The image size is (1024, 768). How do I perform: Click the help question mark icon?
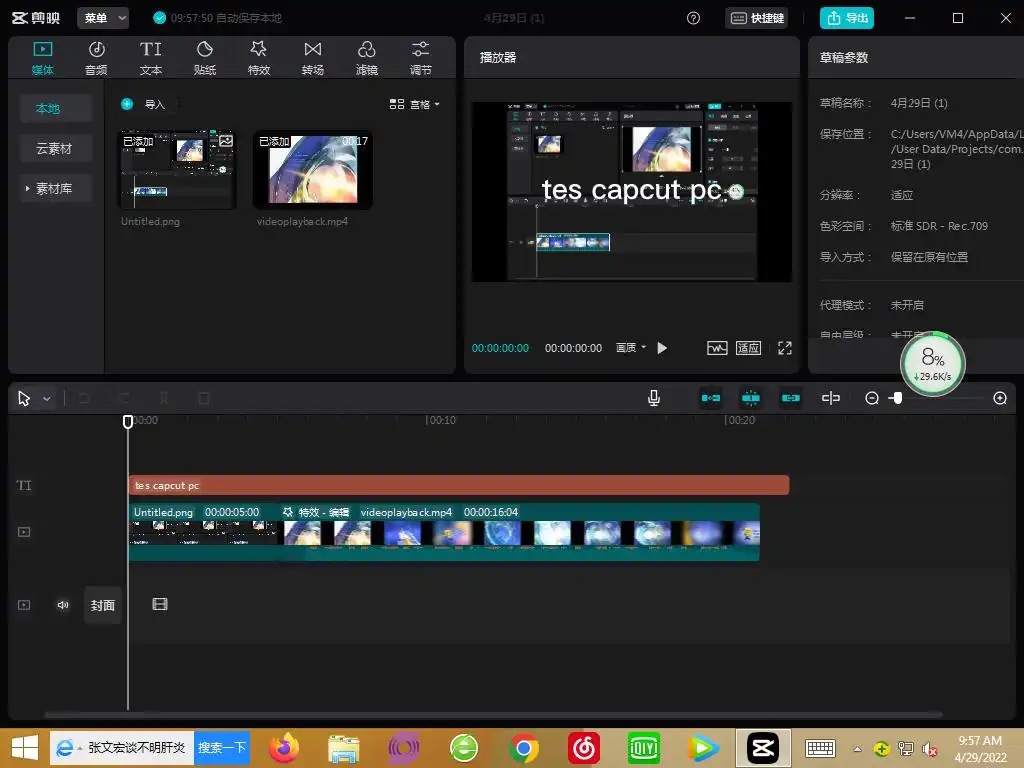pos(694,18)
